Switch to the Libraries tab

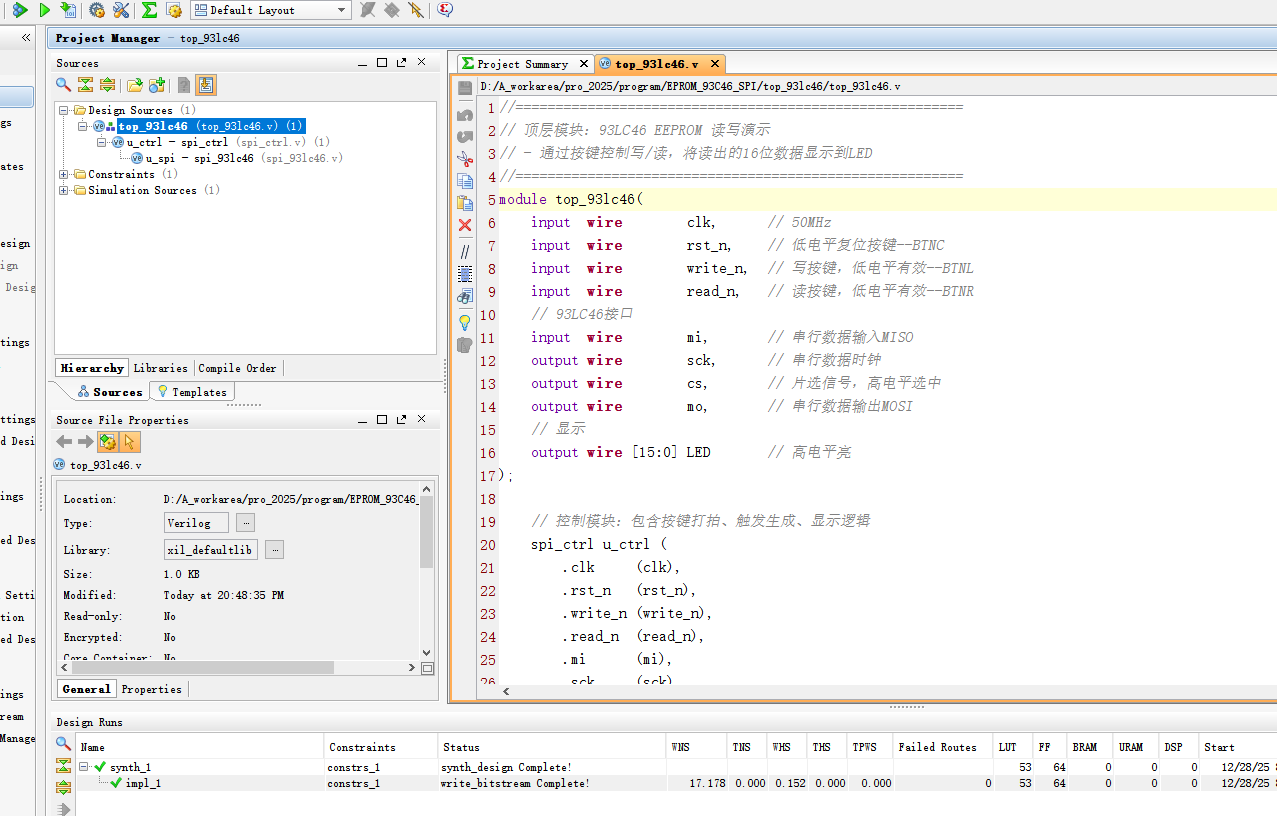[x=160, y=368]
